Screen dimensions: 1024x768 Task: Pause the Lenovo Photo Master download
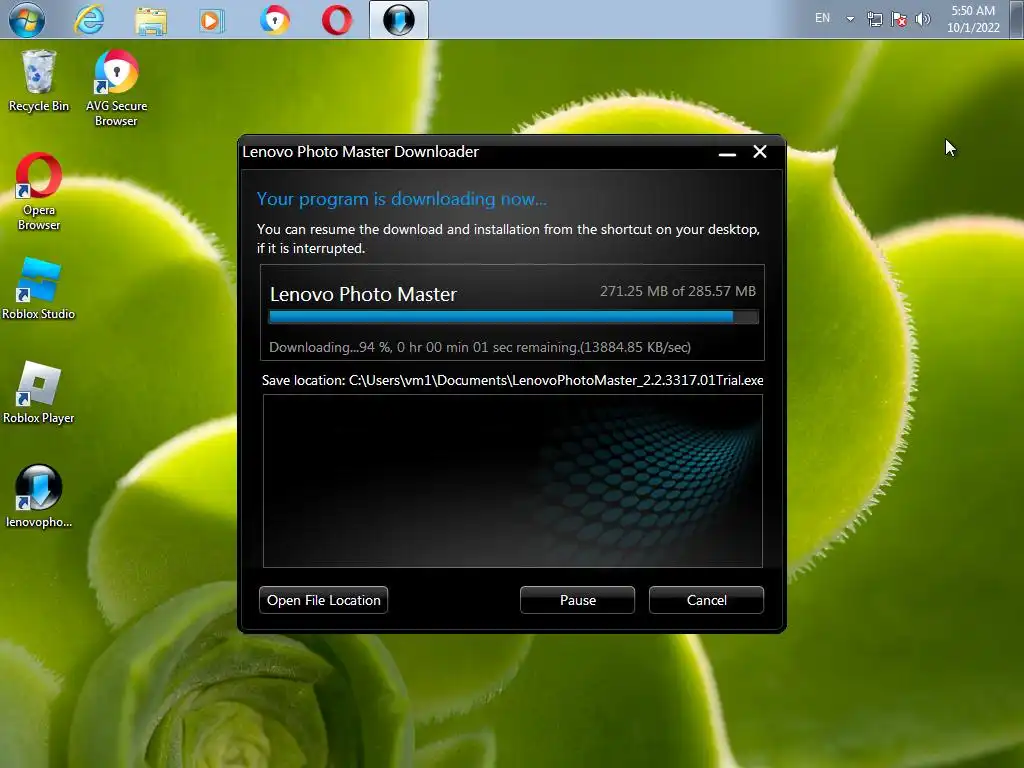[x=577, y=600]
